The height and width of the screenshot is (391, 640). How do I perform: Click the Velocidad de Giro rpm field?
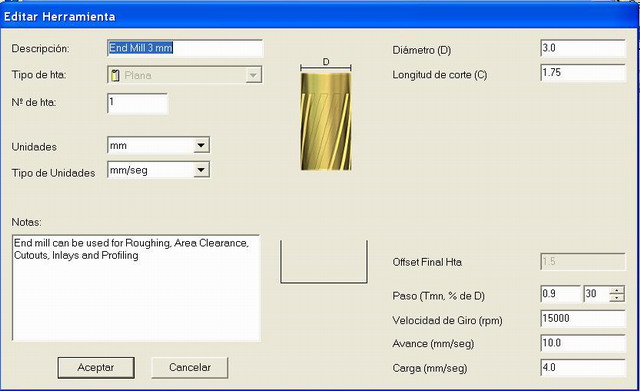tap(583, 318)
